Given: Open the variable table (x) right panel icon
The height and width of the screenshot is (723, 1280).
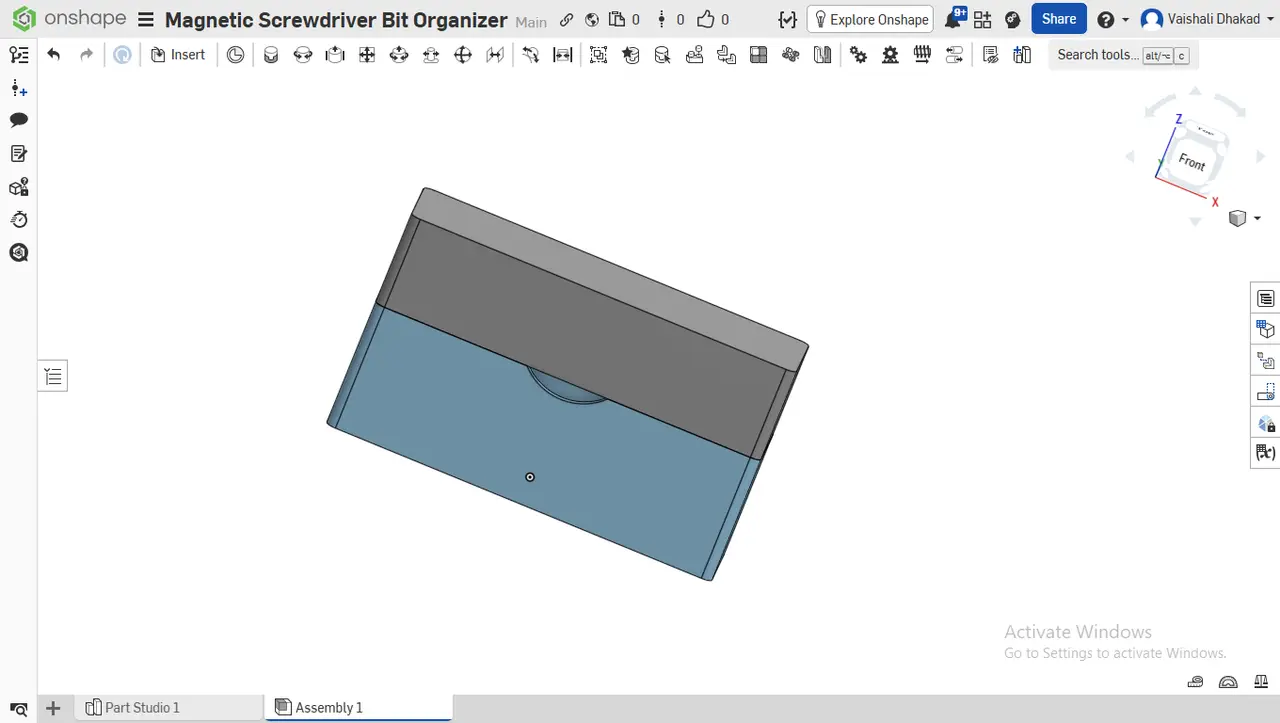Looking at the screenshot, I should pyautogui.click(x=1266, y=454).
